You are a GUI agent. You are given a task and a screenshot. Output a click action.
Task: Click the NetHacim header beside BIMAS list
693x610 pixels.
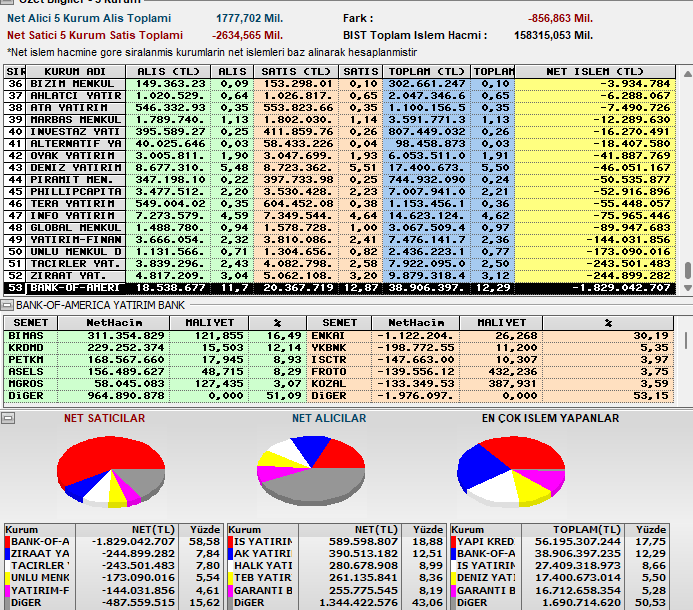coord(114,323)
